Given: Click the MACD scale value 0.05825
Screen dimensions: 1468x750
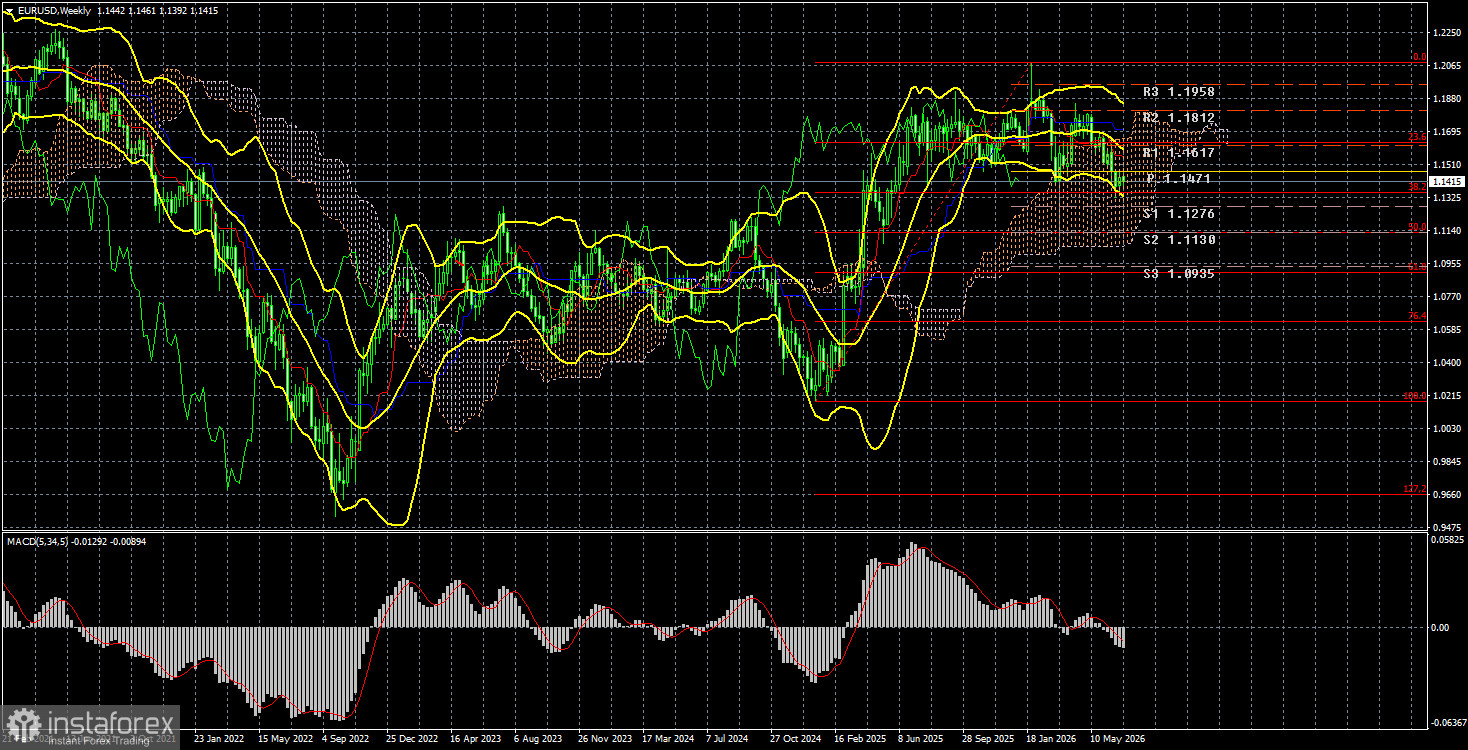Looking at the screenshot, I should click(1446, 539).
